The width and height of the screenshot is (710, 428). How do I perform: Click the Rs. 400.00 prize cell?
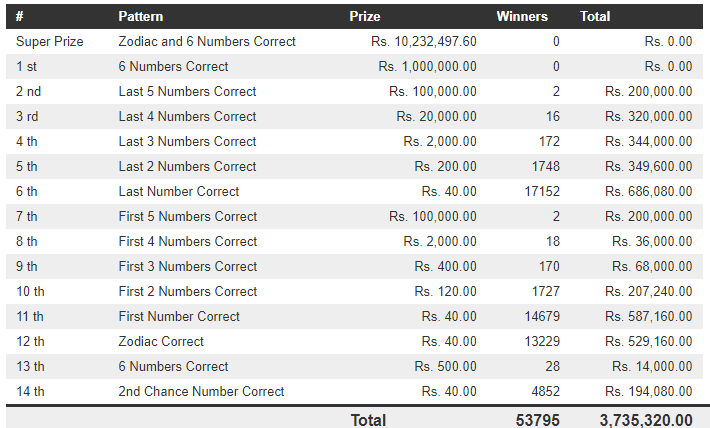[x=445, y=267]
